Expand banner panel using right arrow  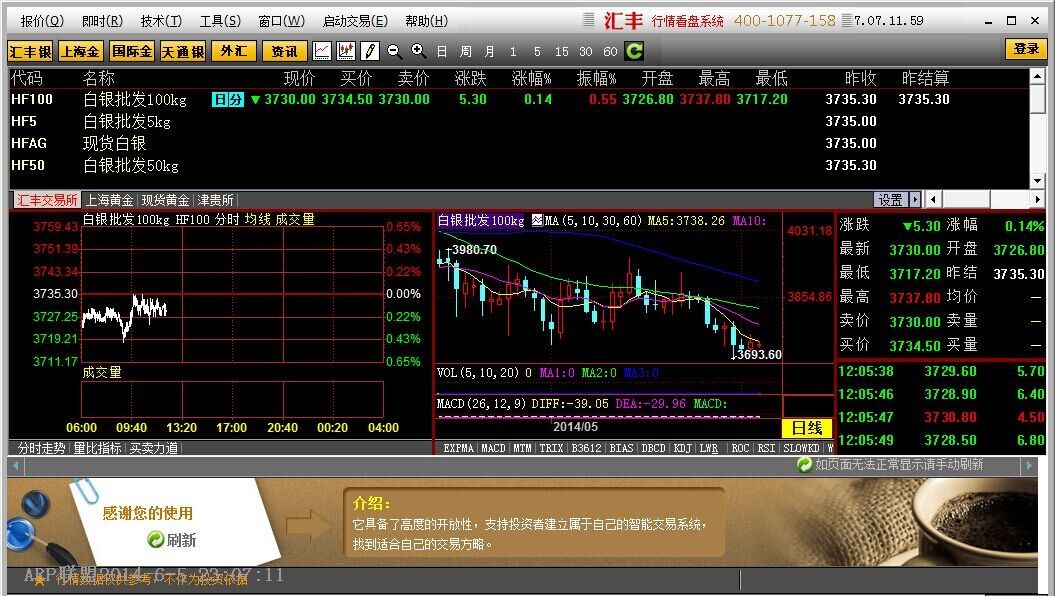(1030, 466)
